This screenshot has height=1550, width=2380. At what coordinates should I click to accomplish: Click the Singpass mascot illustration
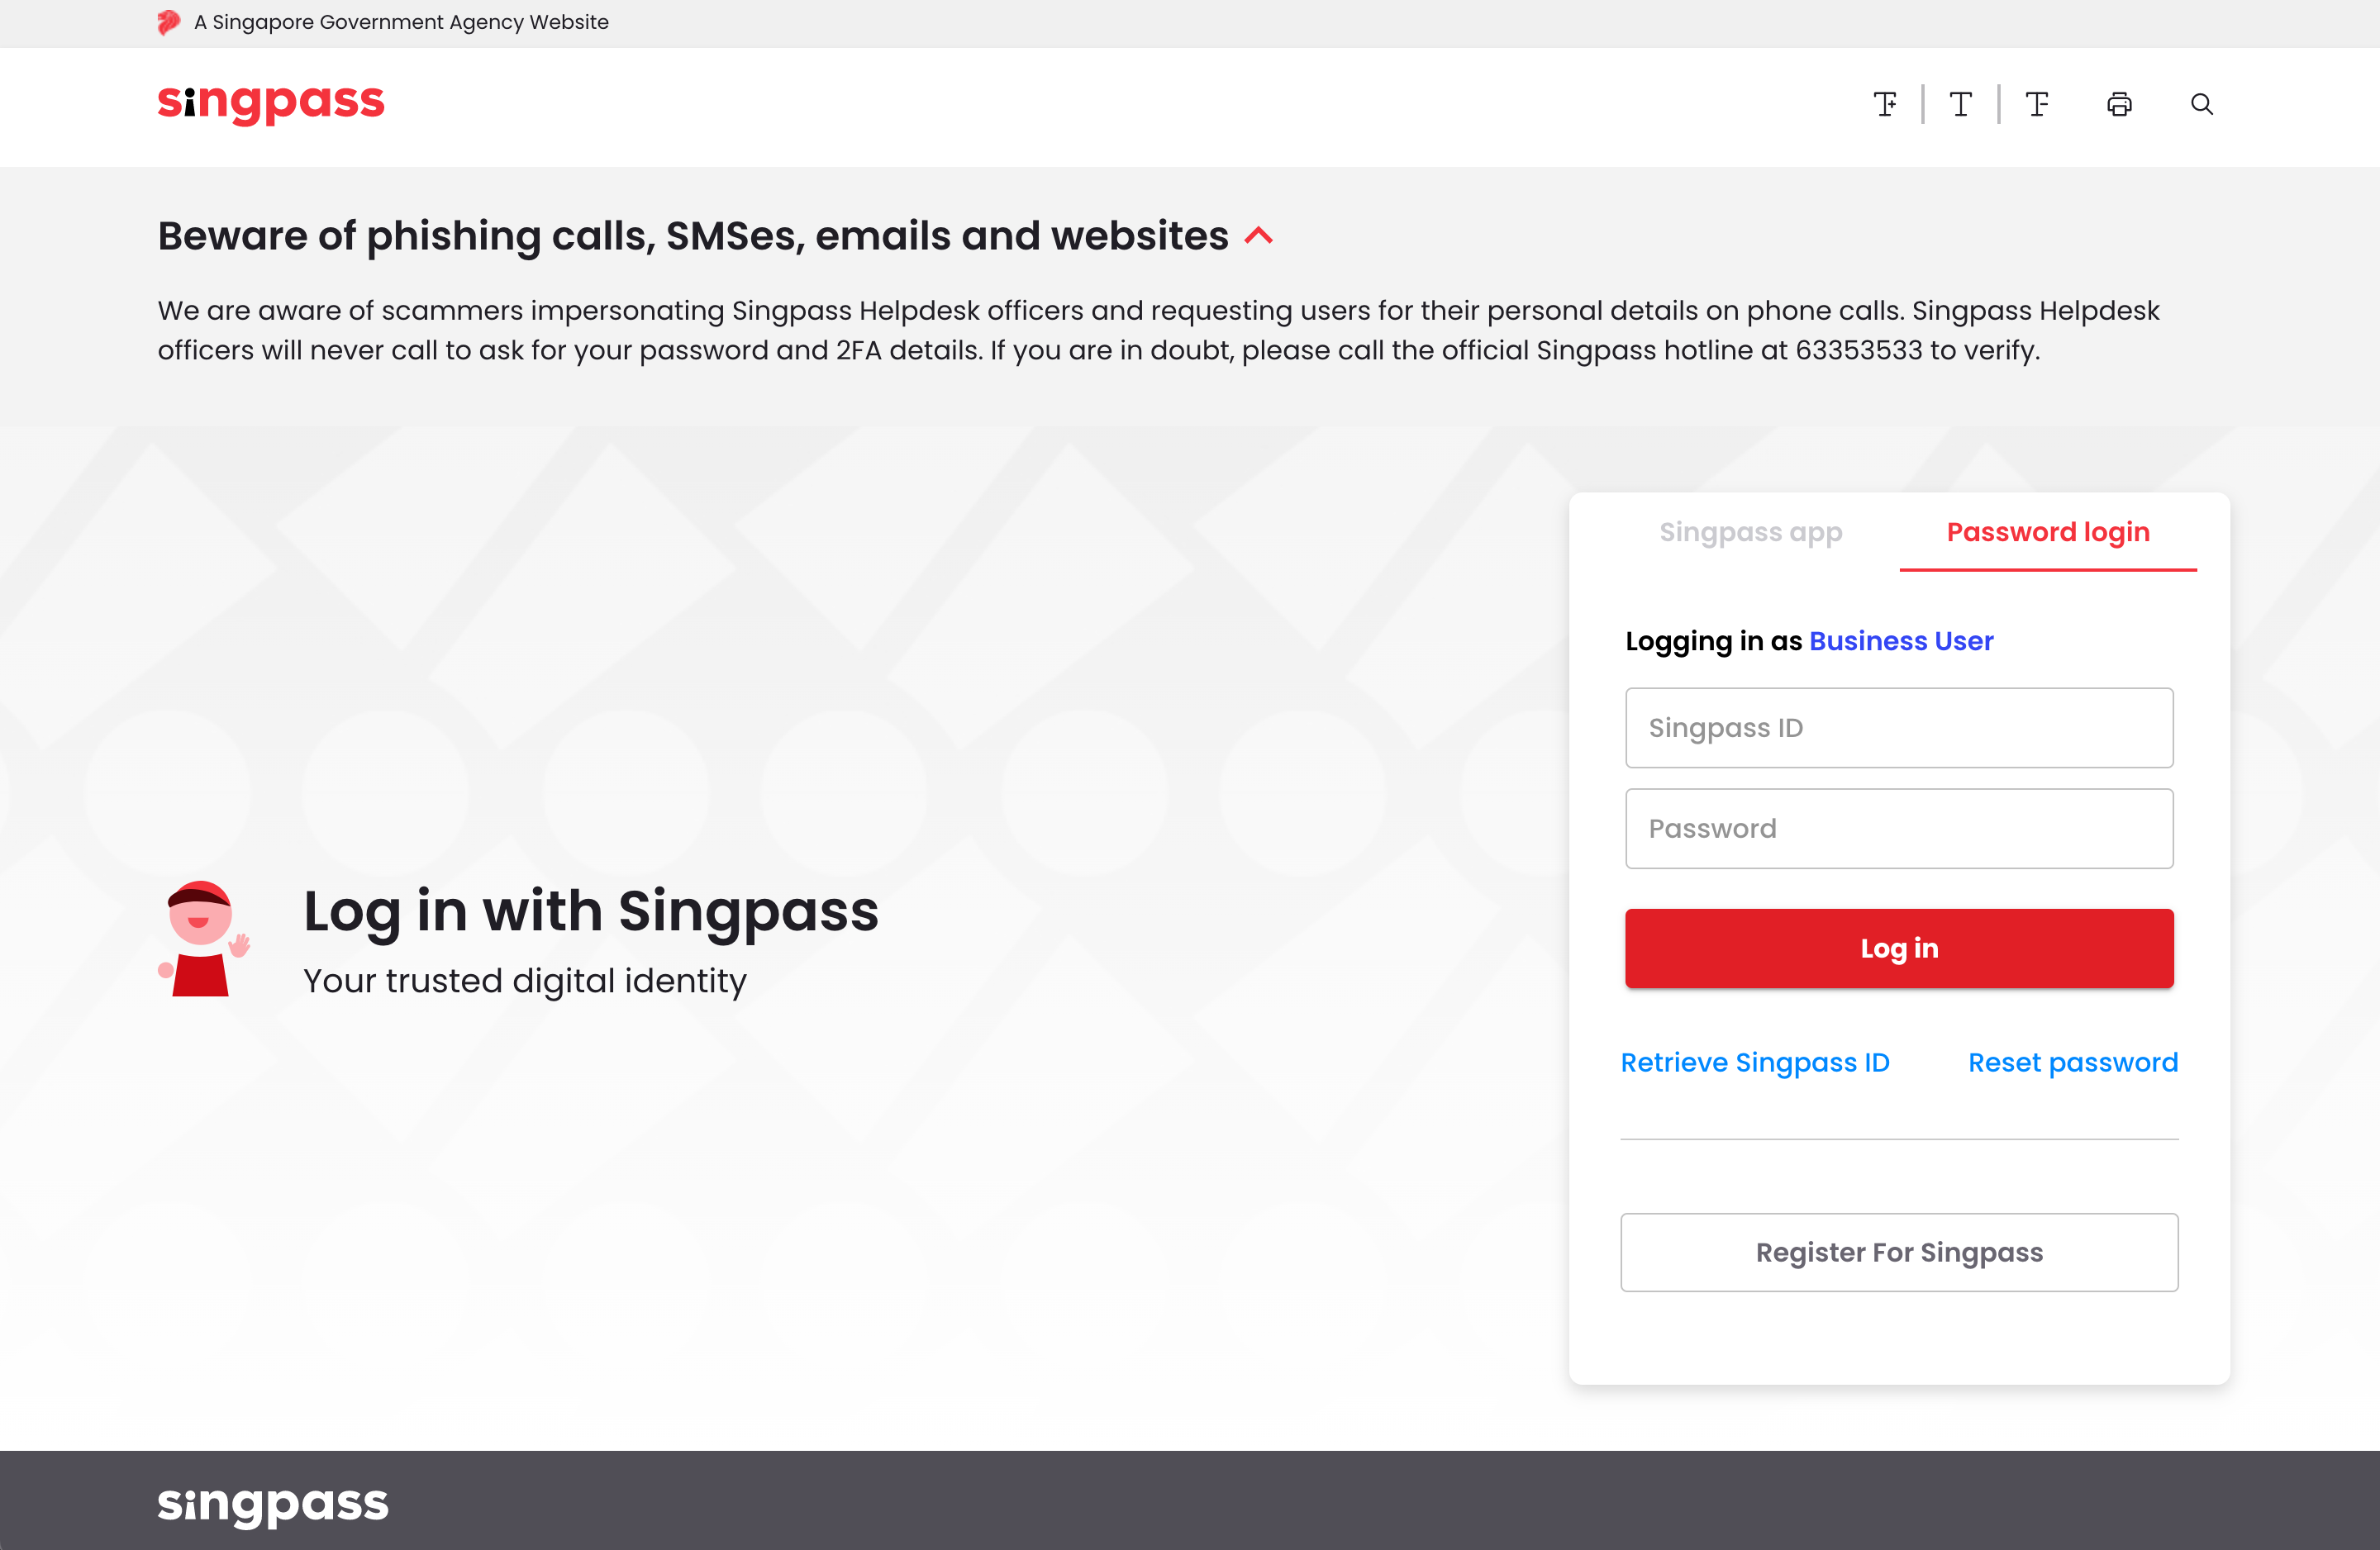tap(204, 939)
